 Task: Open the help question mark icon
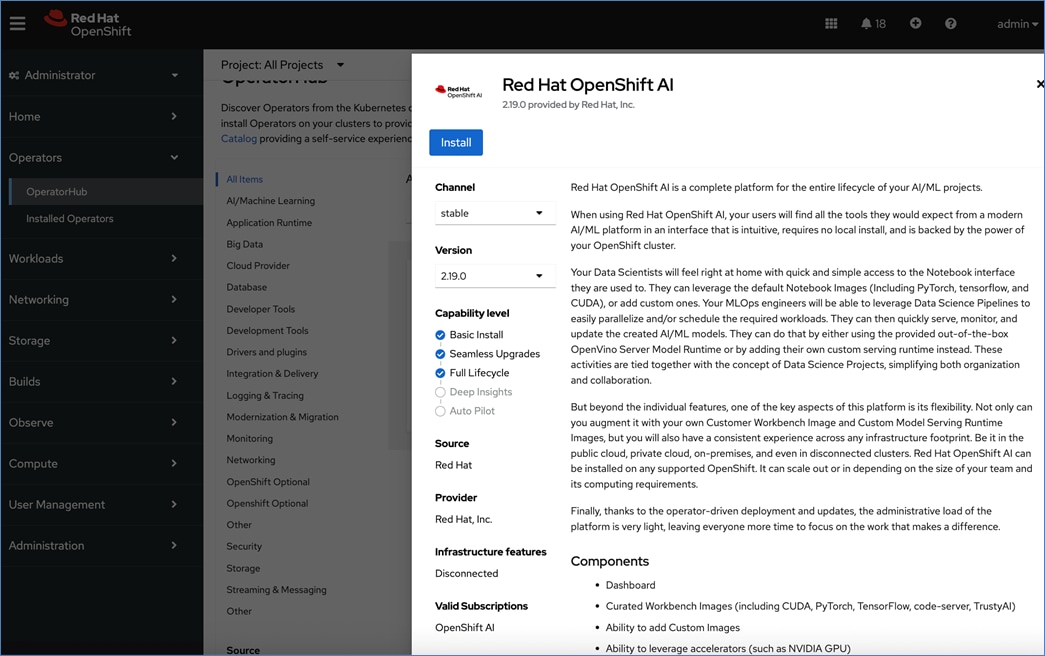[x=951, y=24]
